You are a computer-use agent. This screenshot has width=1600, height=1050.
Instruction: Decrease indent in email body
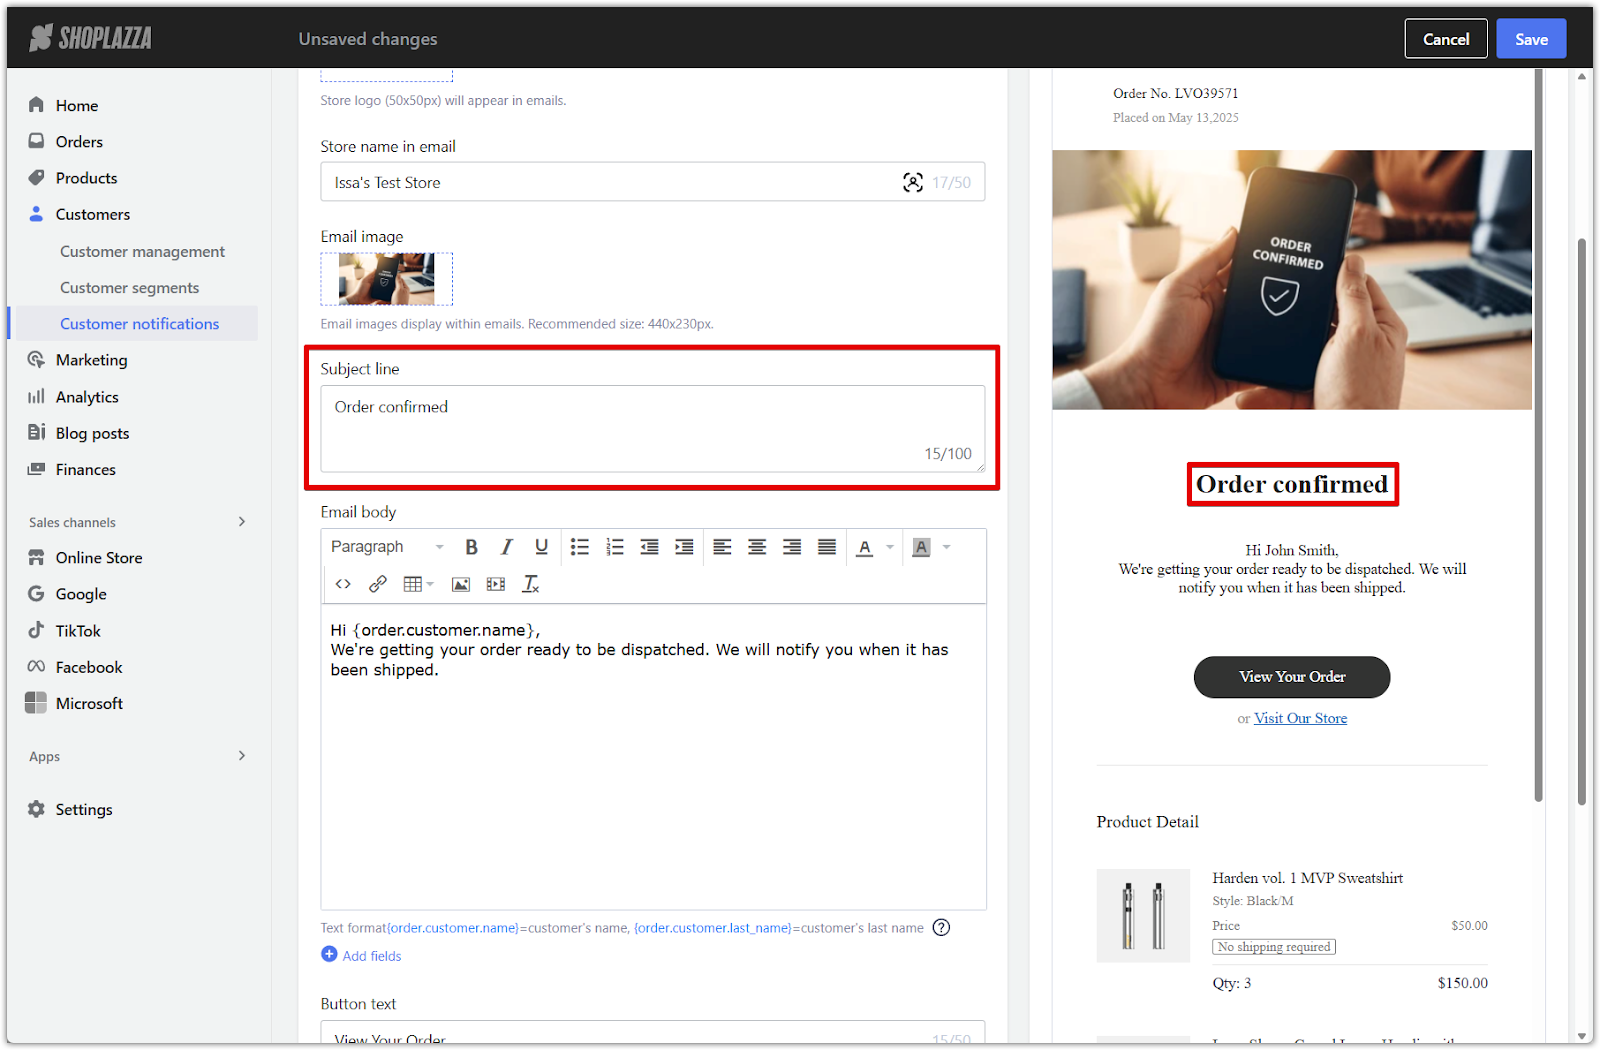(x=650, y=547)
